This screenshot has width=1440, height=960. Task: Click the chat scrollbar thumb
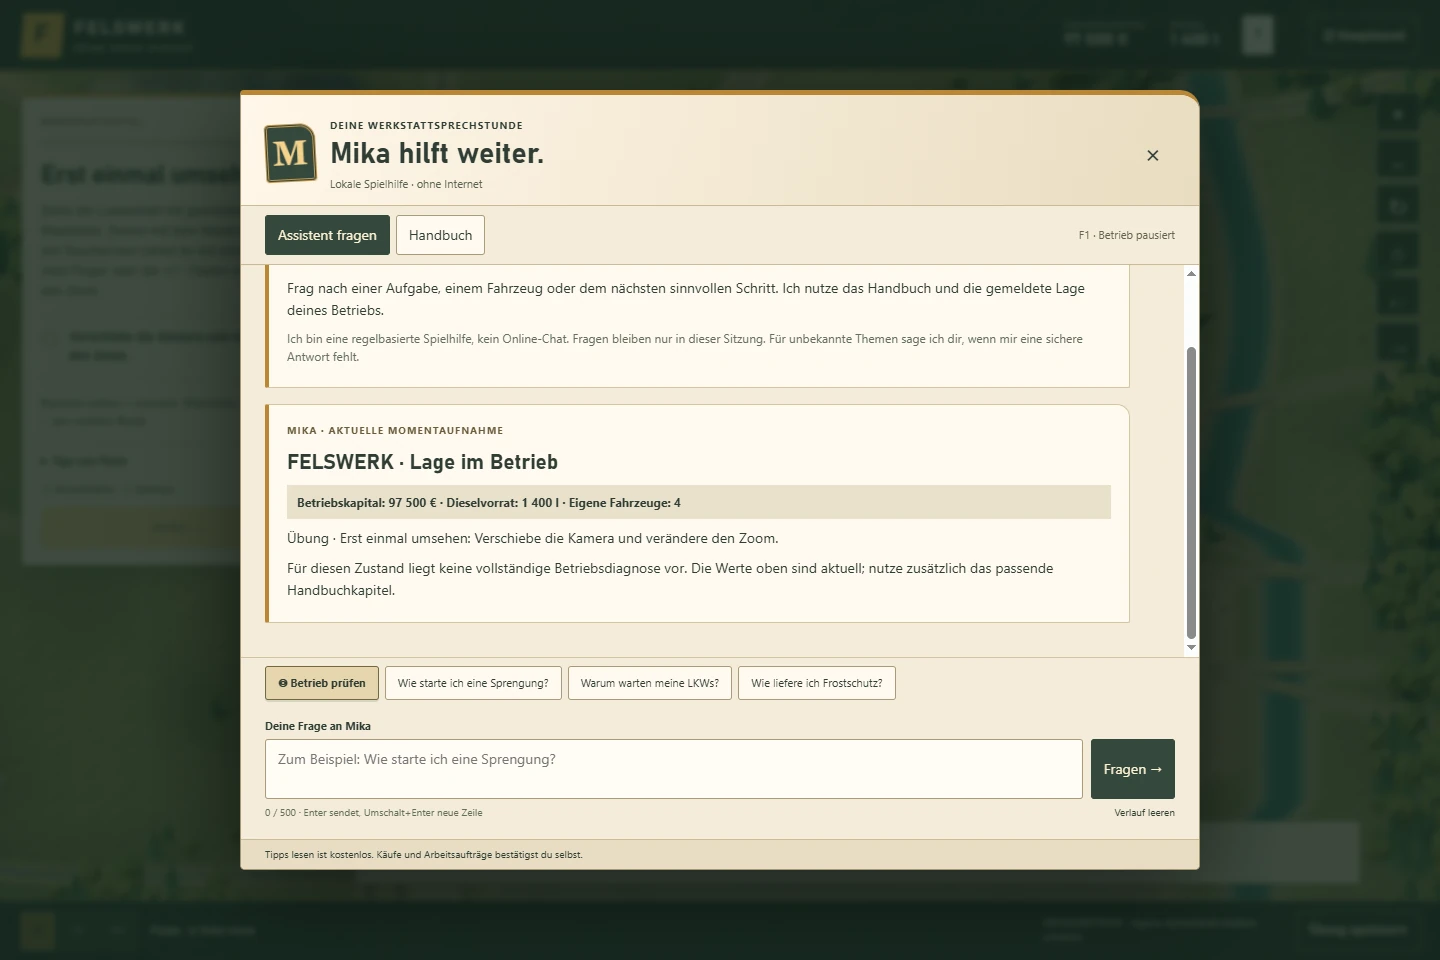point(1191,492)
